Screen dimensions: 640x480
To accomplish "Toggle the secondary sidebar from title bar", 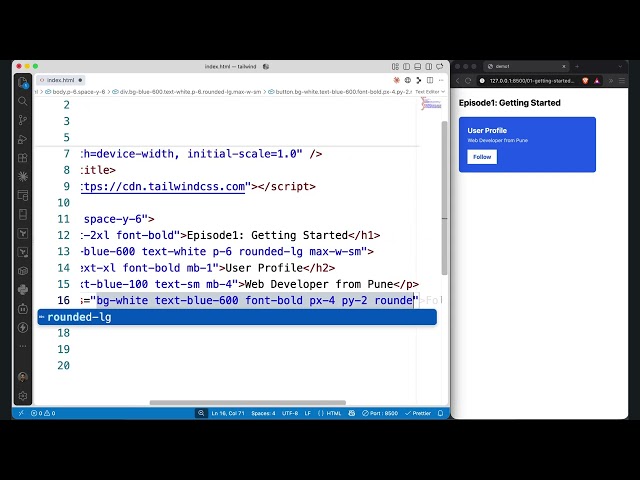I will (x=429, y=67).
